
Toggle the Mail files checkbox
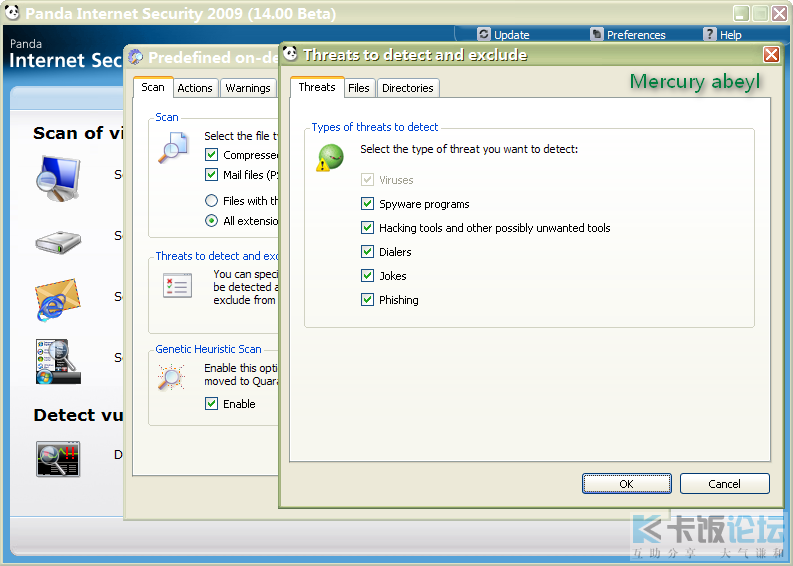pyautogui.click(x=211, y=175)
